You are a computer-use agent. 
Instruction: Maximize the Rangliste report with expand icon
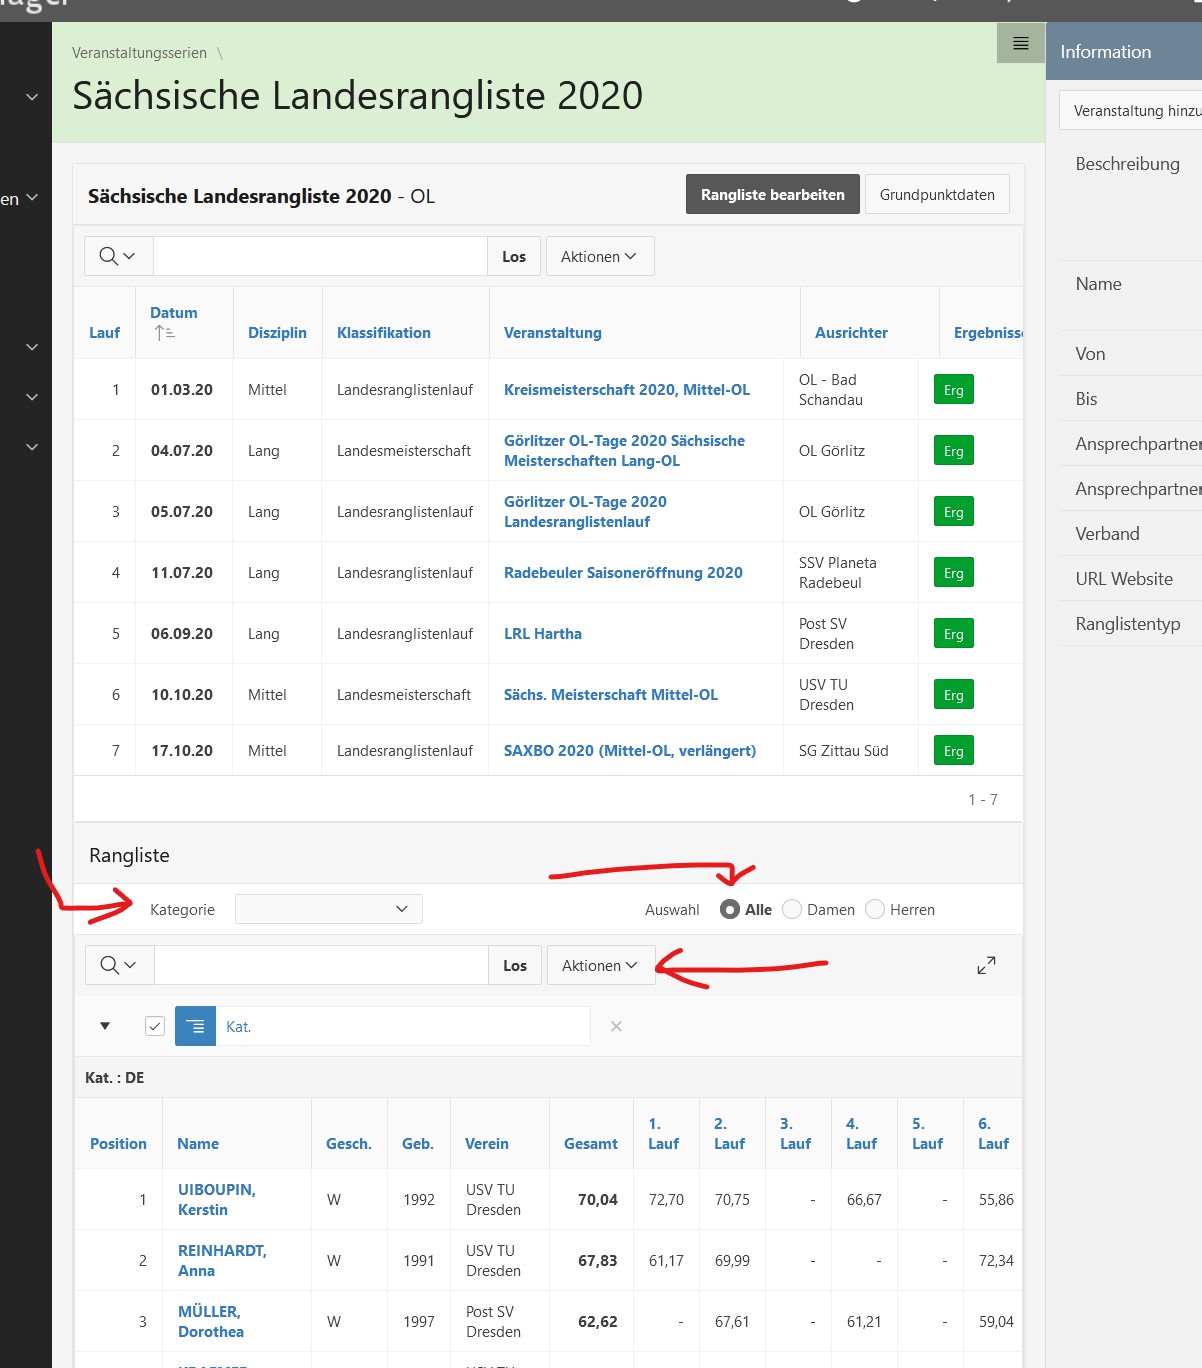986,966
